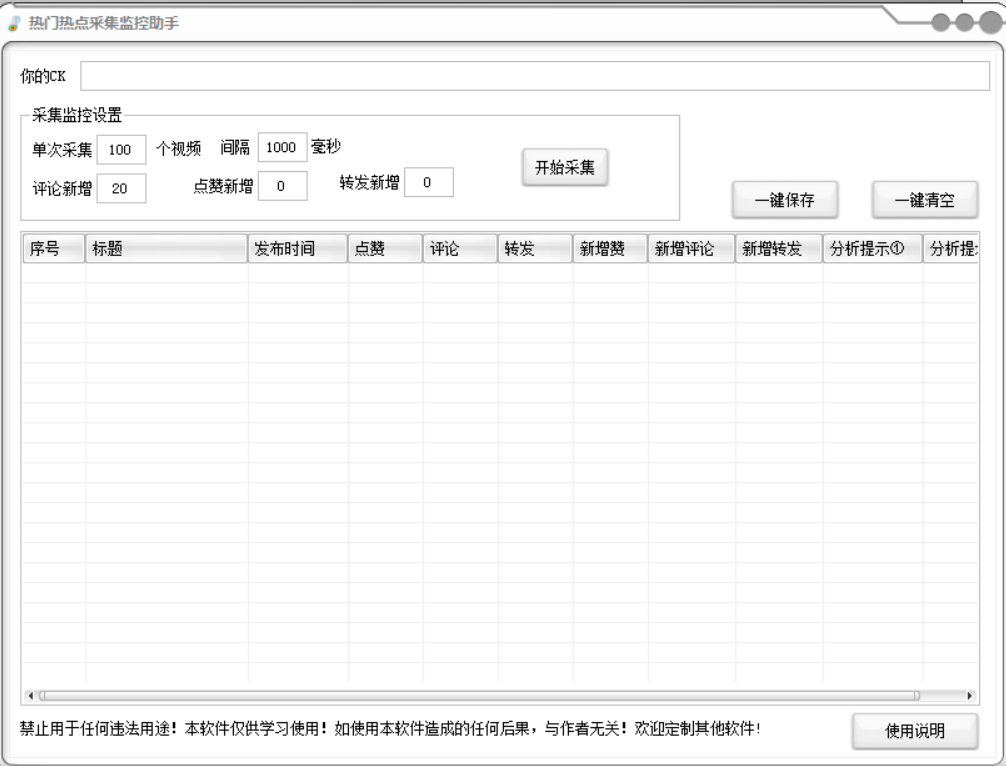
Task: Click the 点赞新增 value box
Action: click(282, 186)
